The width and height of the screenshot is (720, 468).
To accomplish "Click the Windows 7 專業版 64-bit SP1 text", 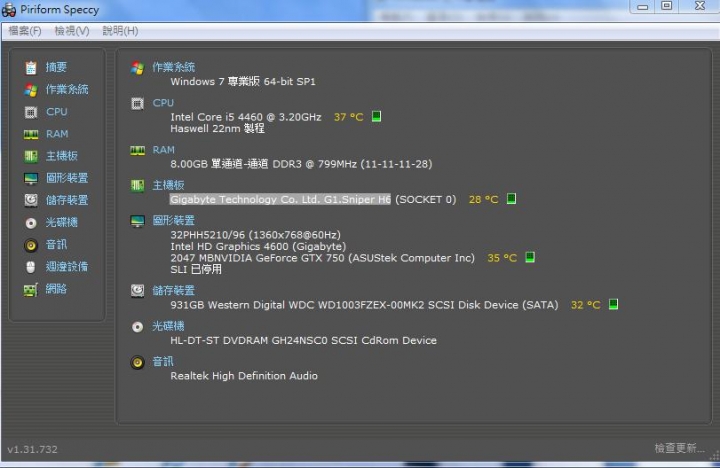I will tap(243, 81).
